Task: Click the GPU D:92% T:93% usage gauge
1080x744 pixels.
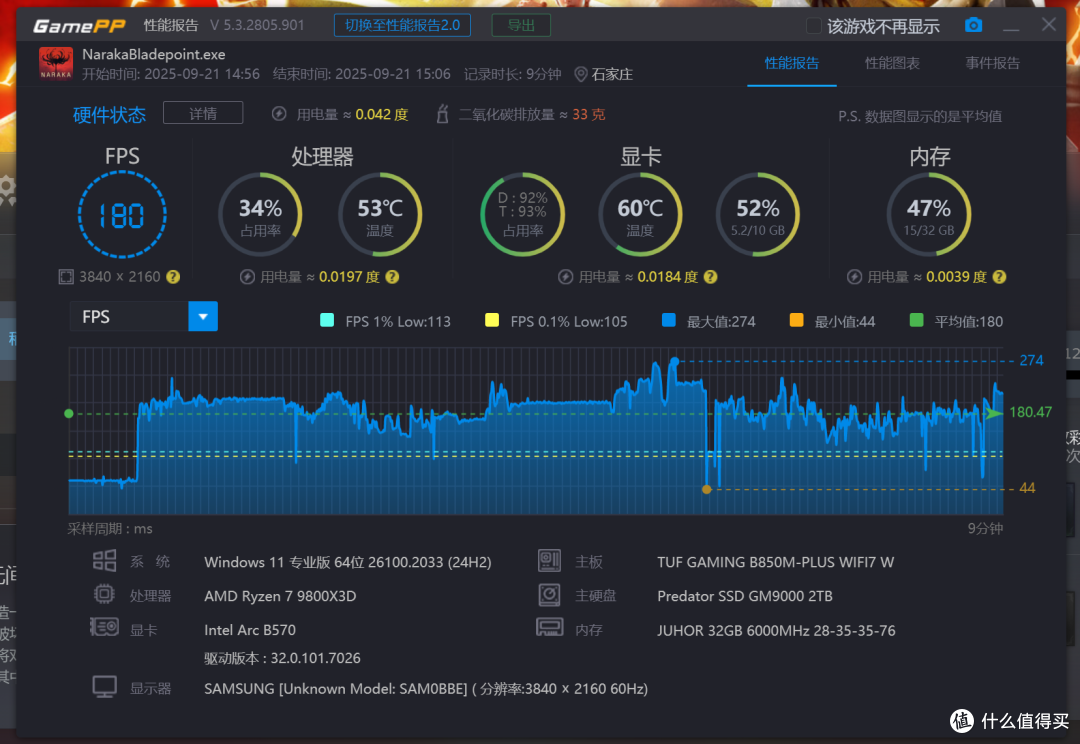Action: (523, 215)
